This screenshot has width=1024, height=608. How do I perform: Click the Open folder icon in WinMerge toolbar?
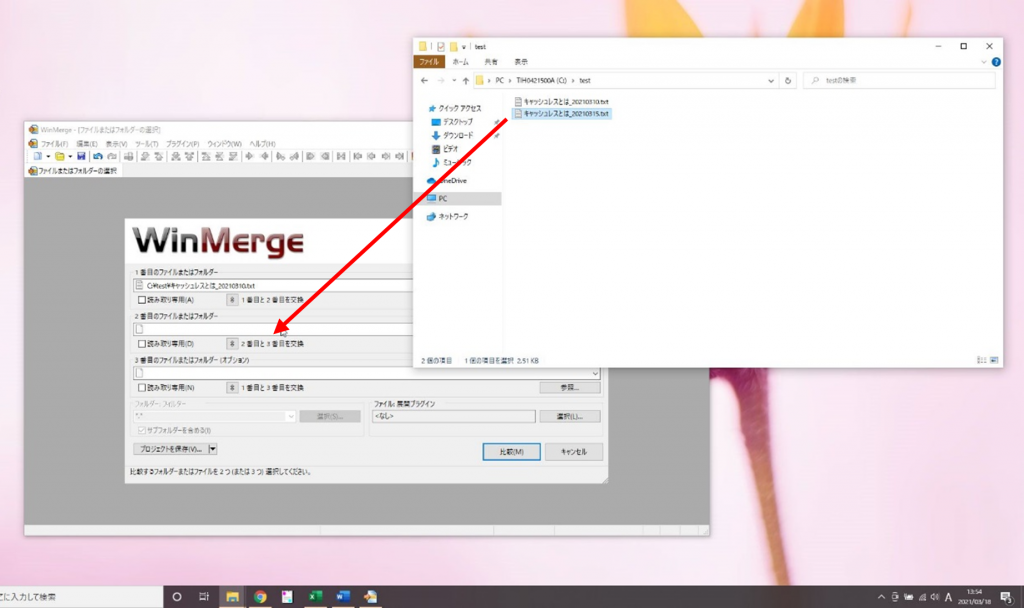point(59,156)
